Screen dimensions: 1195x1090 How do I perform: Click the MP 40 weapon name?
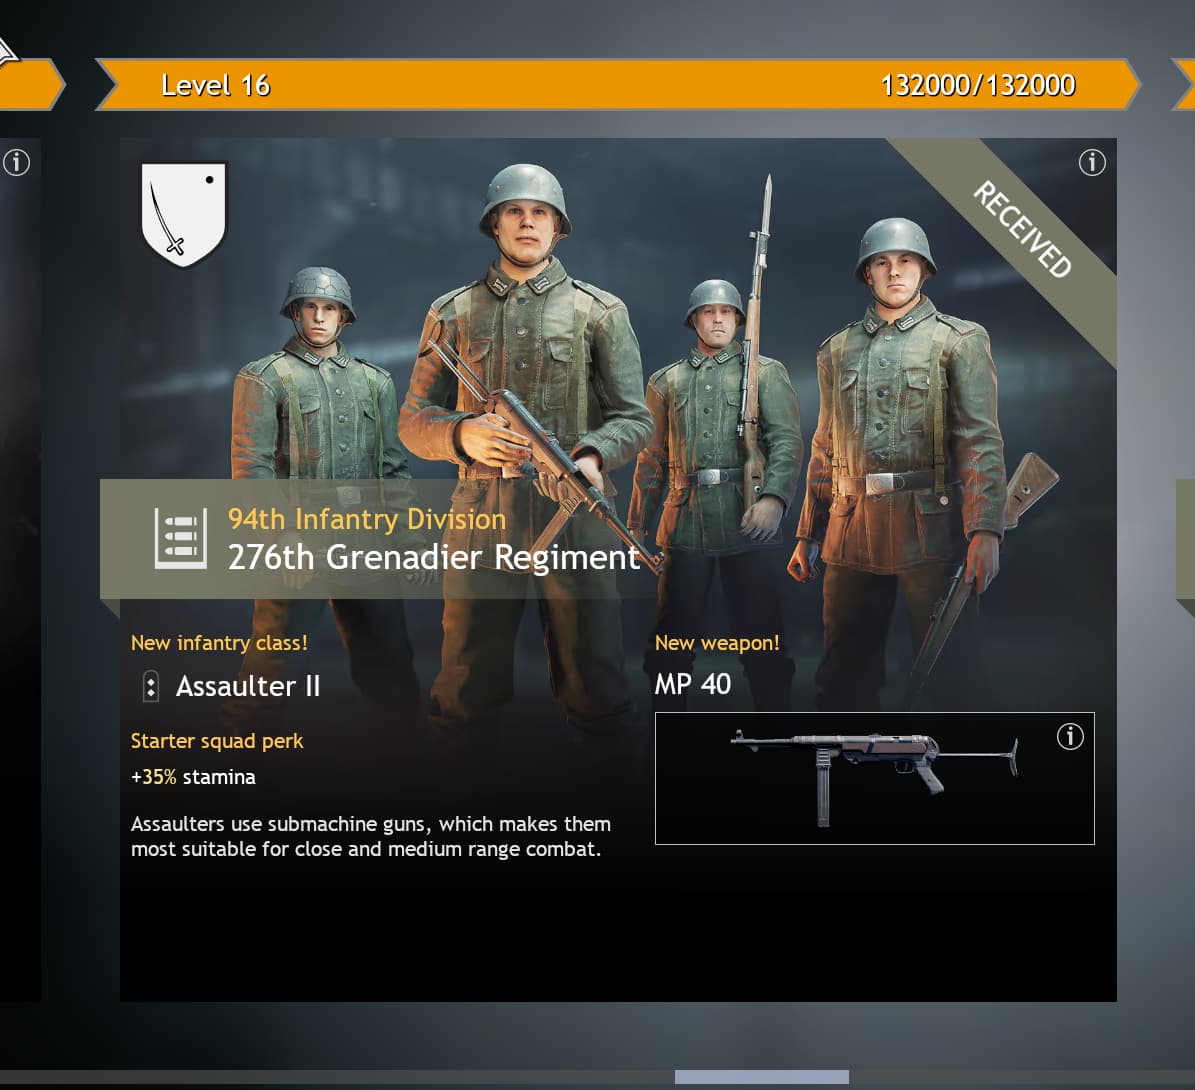(693, 684)
